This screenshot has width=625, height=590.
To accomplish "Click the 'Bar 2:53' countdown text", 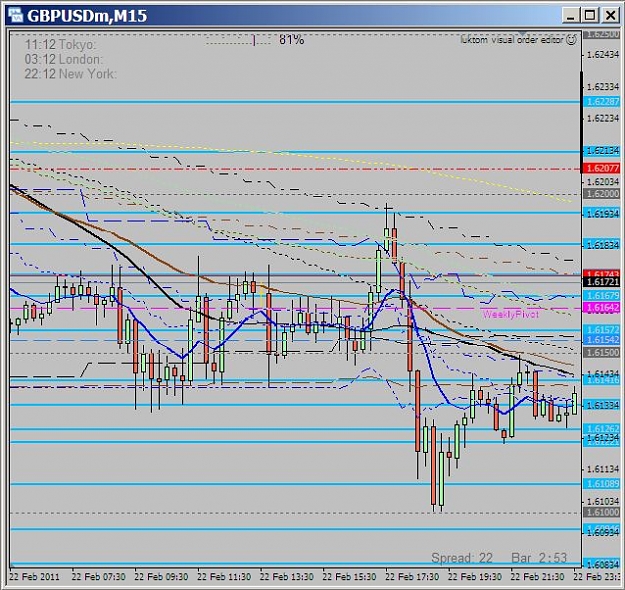I will (539, 558).
